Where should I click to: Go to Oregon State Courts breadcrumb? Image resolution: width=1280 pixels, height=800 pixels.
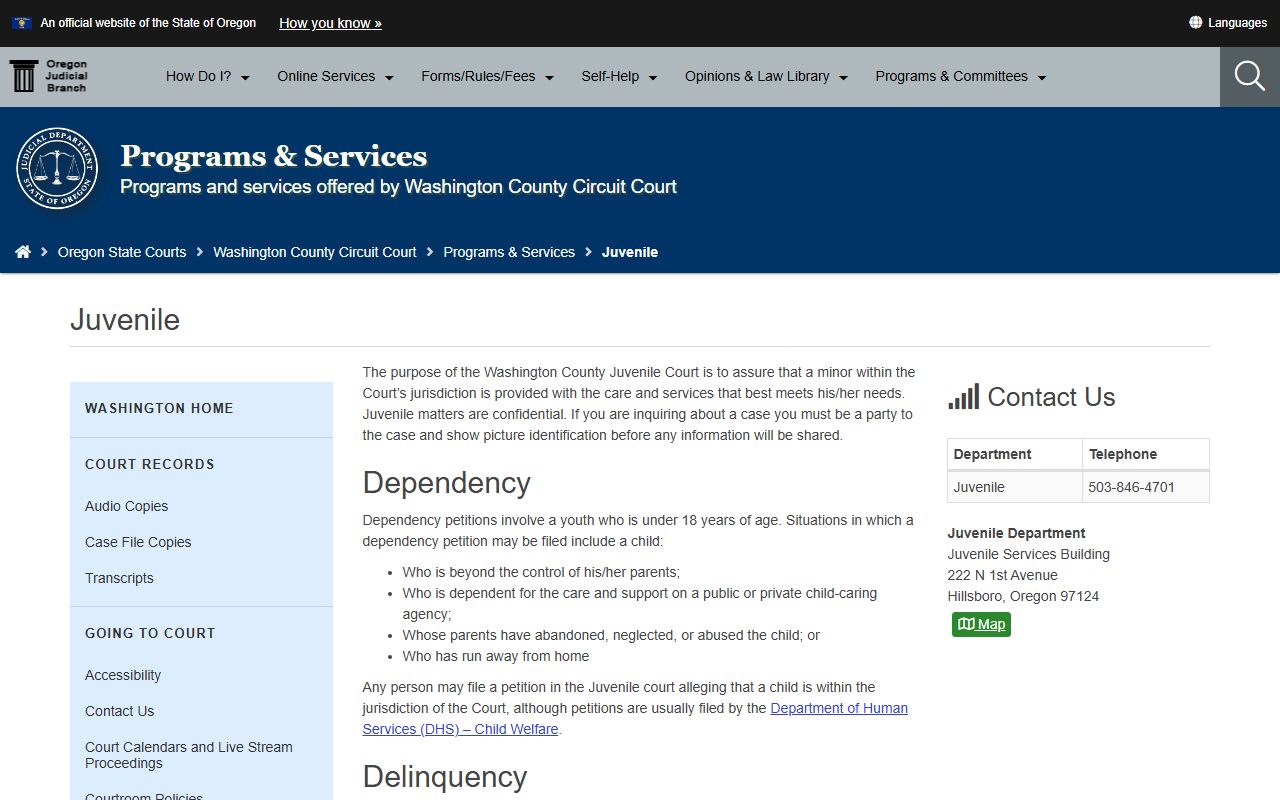point(122,252)
